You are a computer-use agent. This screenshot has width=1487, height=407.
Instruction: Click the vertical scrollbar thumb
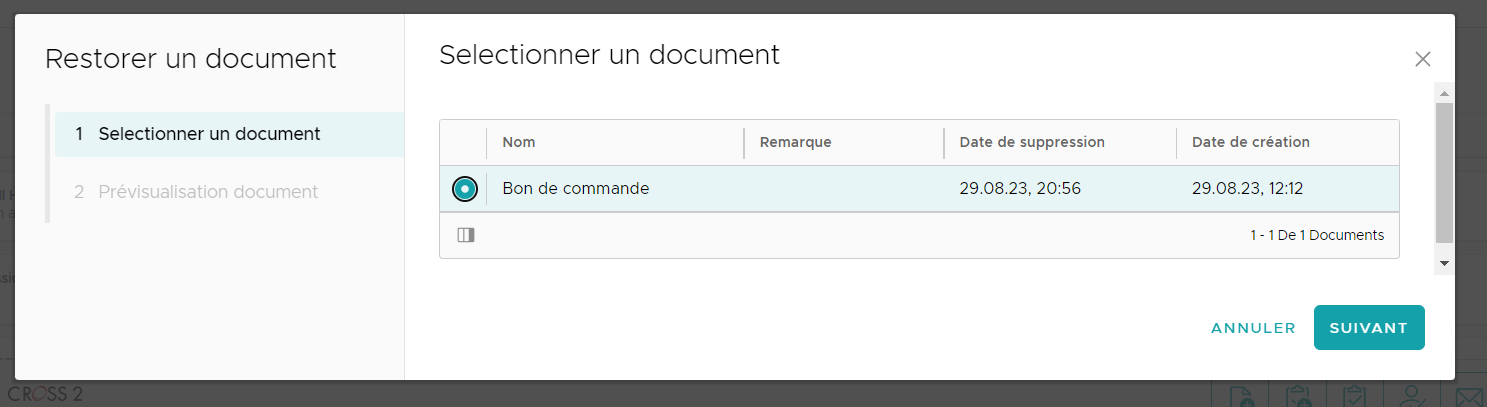pos(1444,172)
